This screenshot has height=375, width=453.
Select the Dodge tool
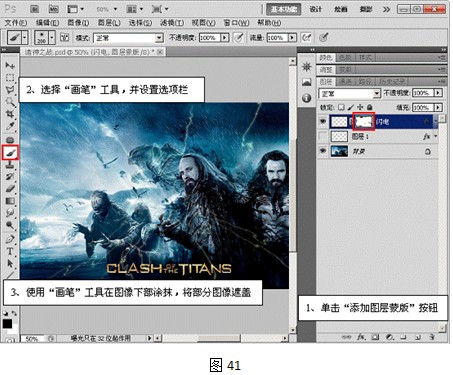(10, 225)
